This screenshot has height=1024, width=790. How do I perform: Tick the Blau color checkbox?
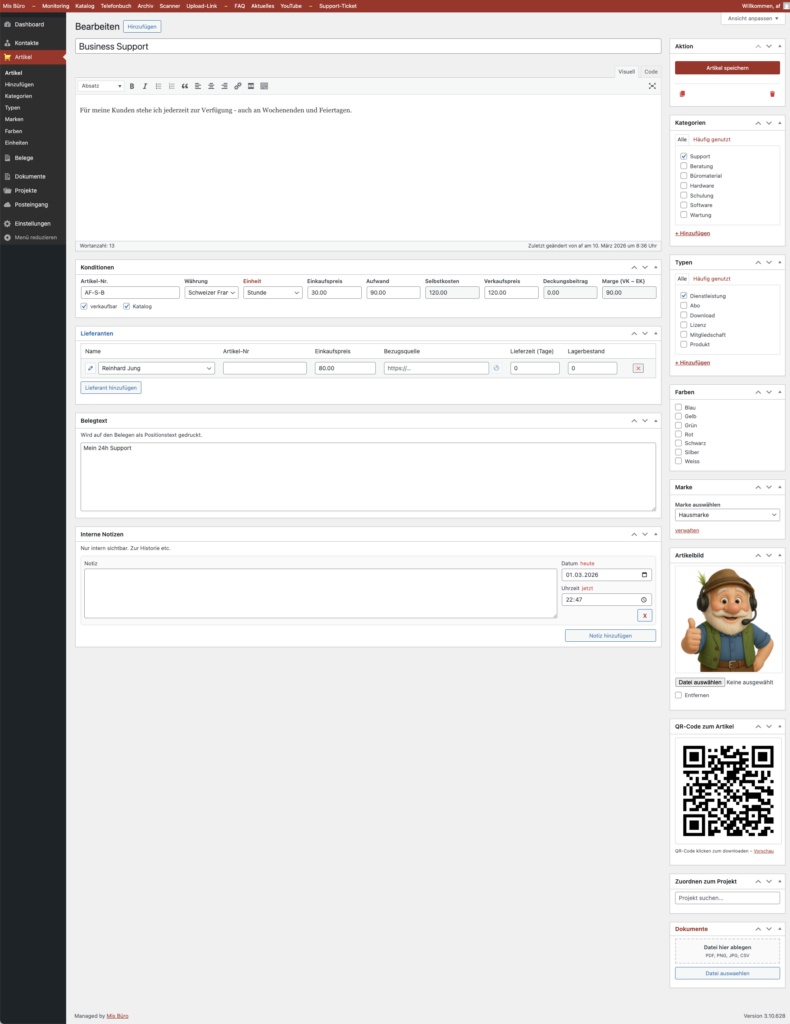pyautogui.click(x=679, y=407)
